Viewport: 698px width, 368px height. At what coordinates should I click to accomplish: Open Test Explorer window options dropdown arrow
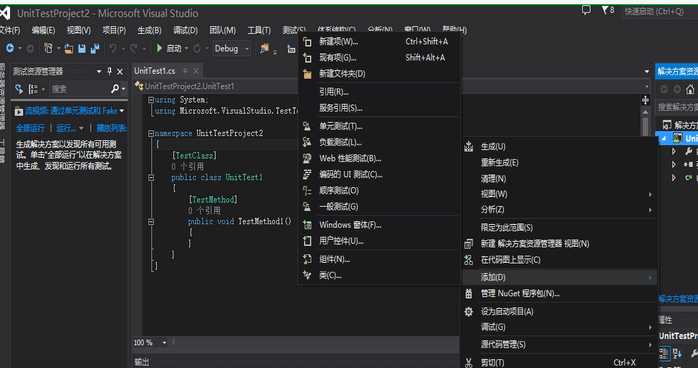tap(99, 72)
